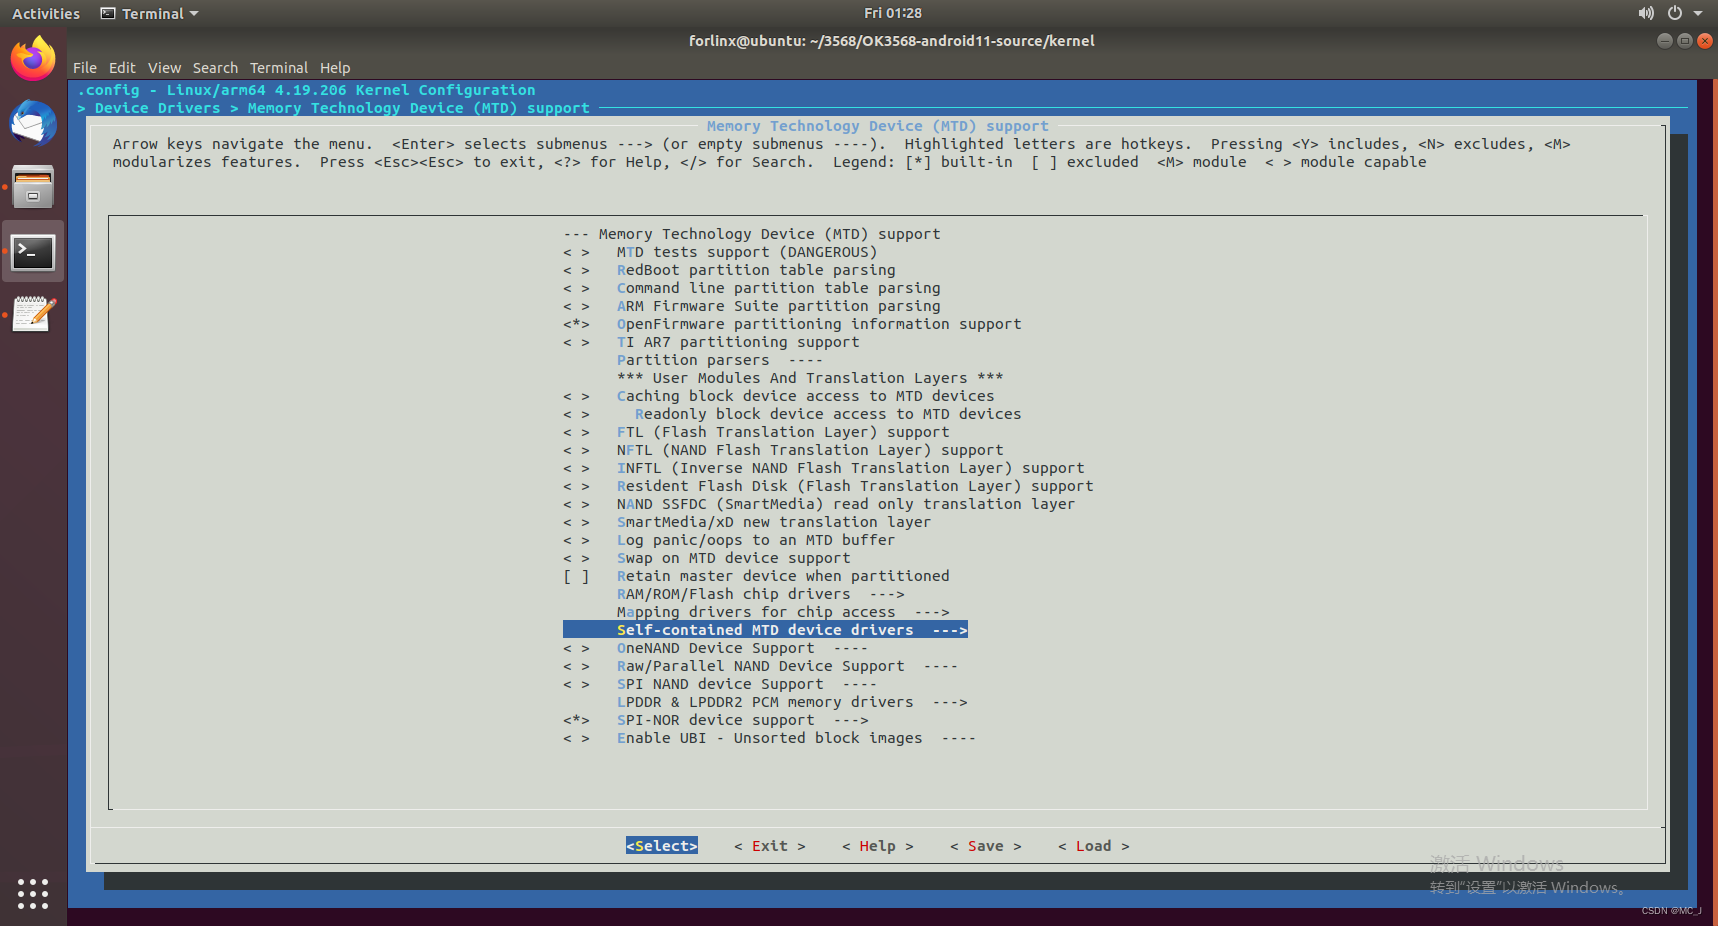Open the File menu

(x=85, y=68)
